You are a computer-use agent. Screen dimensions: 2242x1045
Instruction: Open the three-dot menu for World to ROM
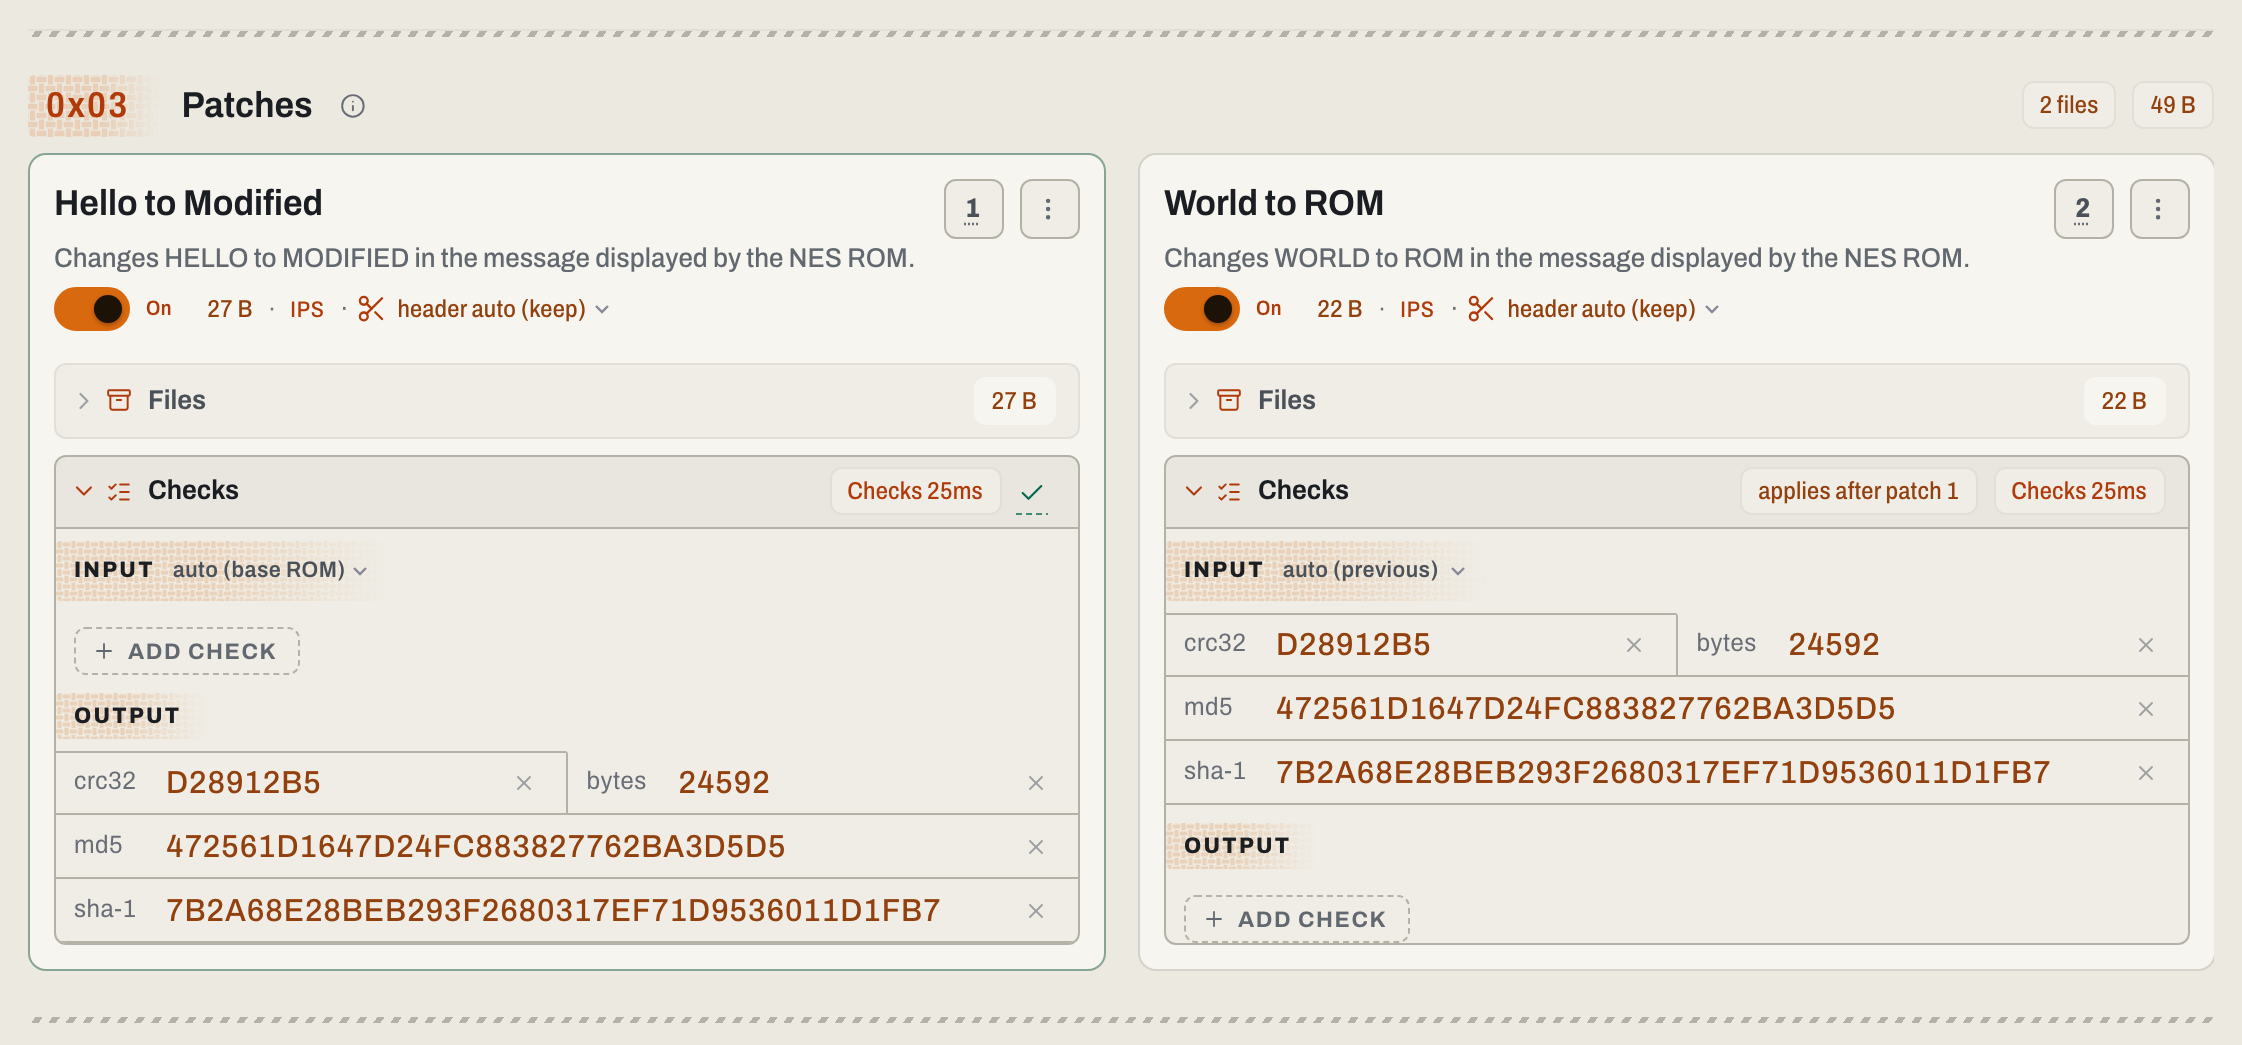2159,209
